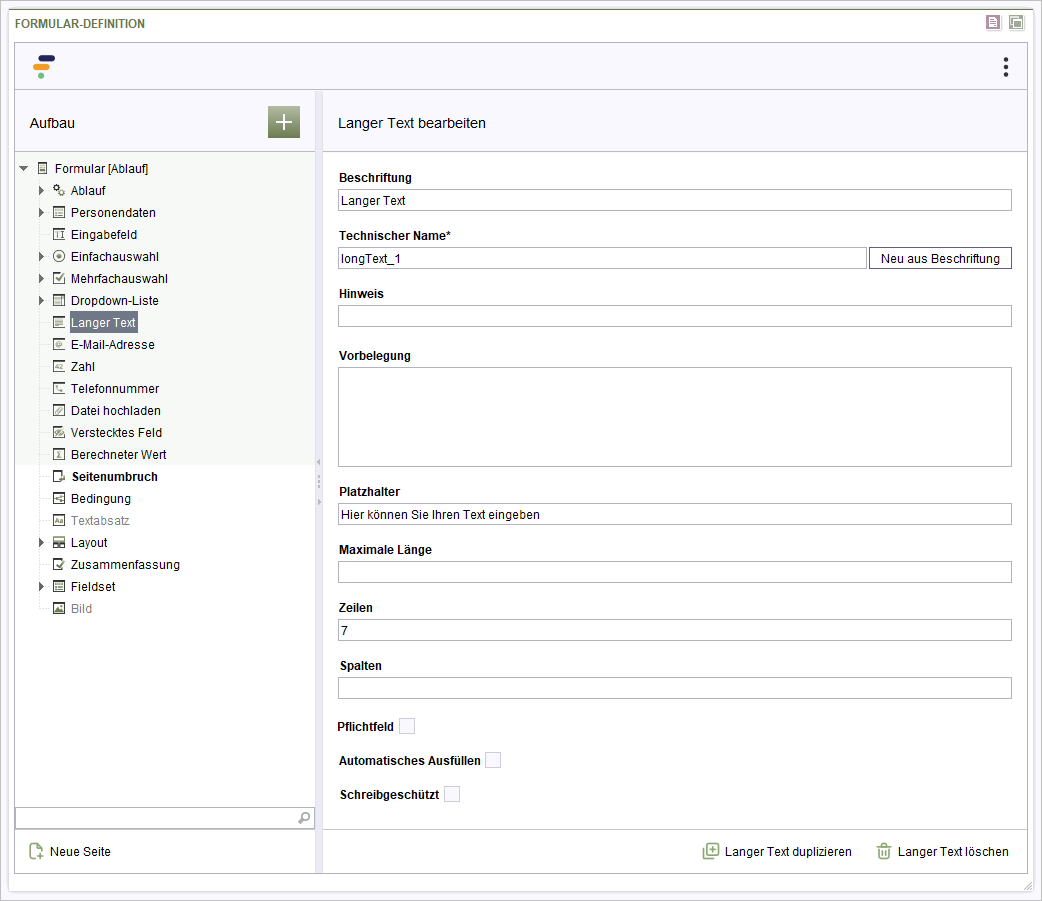Click Langer Text duplizieren
This screenshot has width=1042, height=901.
tap(777, 851)
